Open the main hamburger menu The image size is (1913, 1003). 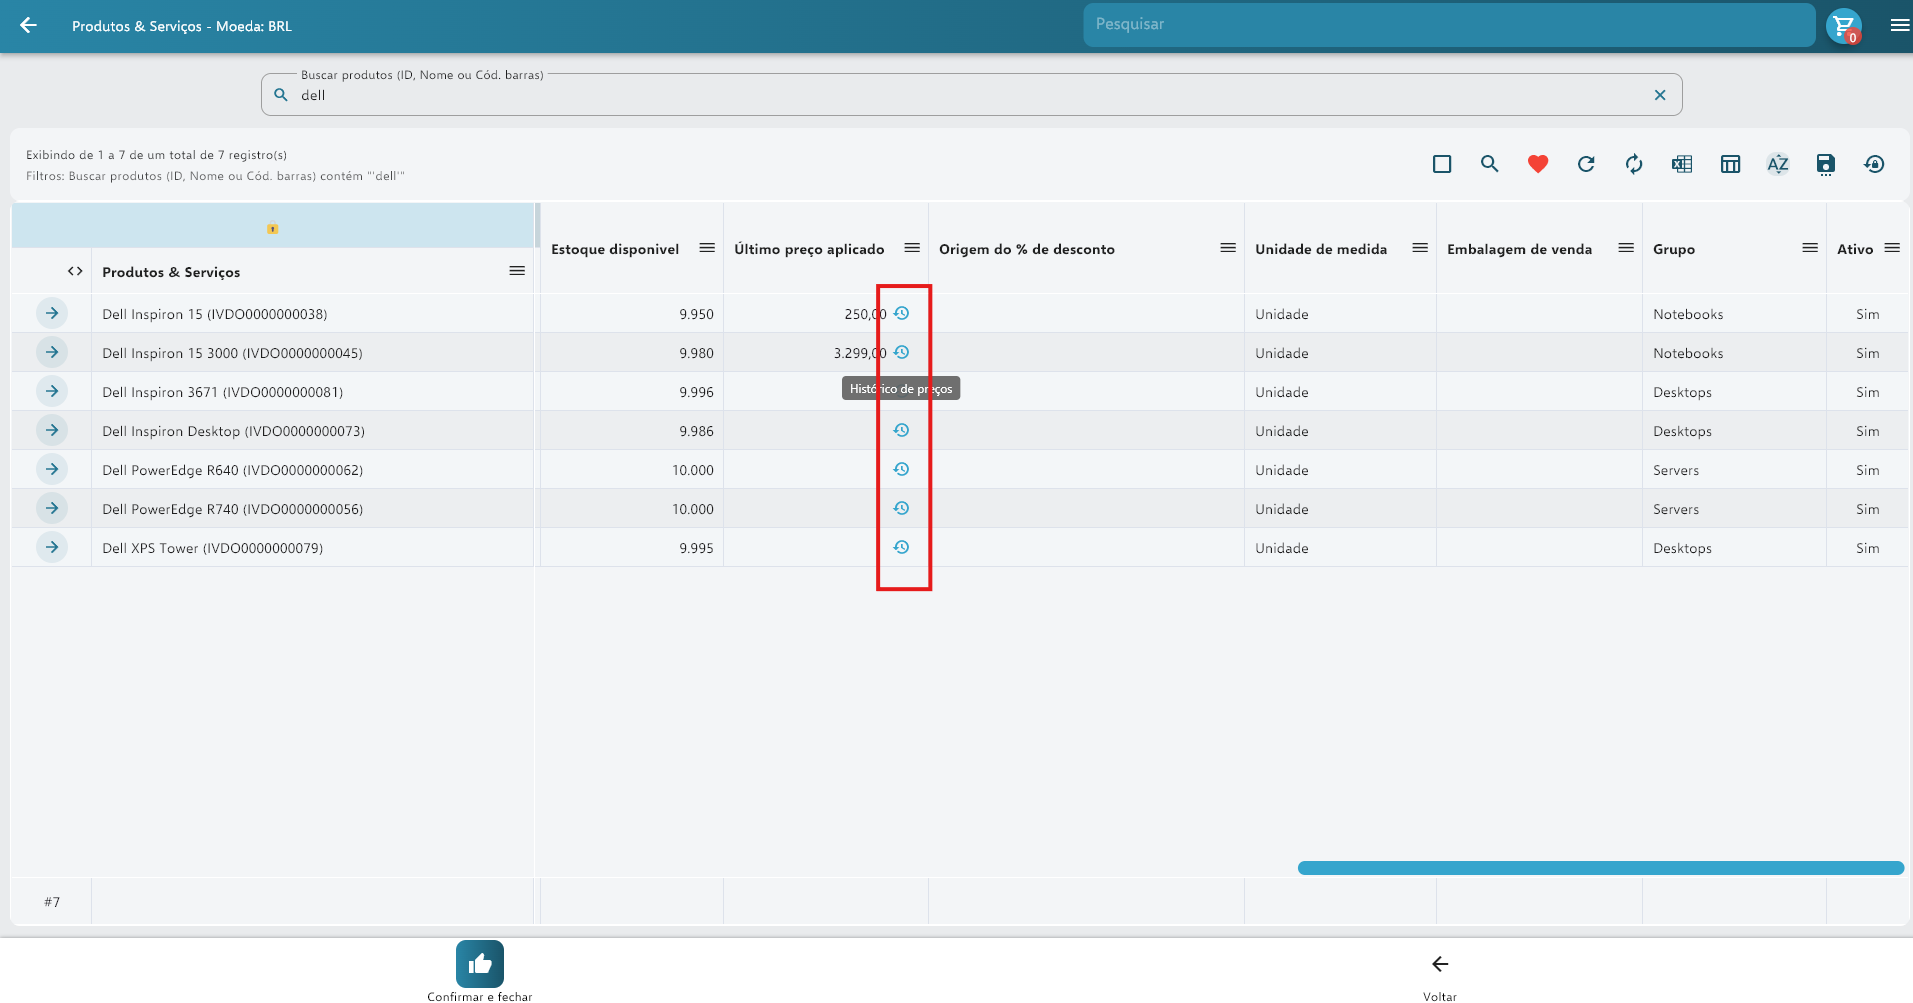pos(1900,25)
